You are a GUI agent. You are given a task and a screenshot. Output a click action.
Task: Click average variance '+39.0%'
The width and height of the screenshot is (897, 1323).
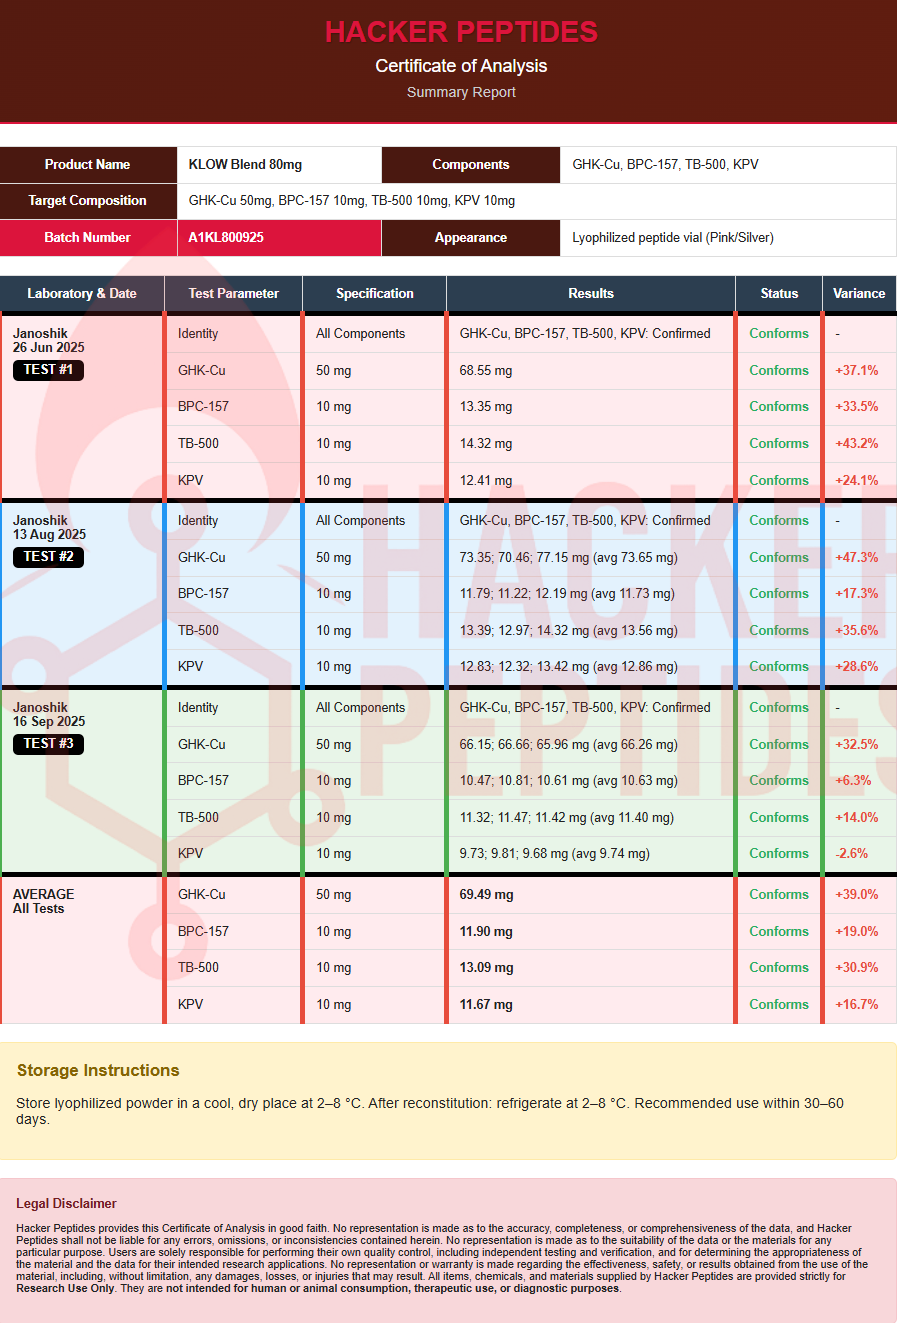tap(857, 895)
